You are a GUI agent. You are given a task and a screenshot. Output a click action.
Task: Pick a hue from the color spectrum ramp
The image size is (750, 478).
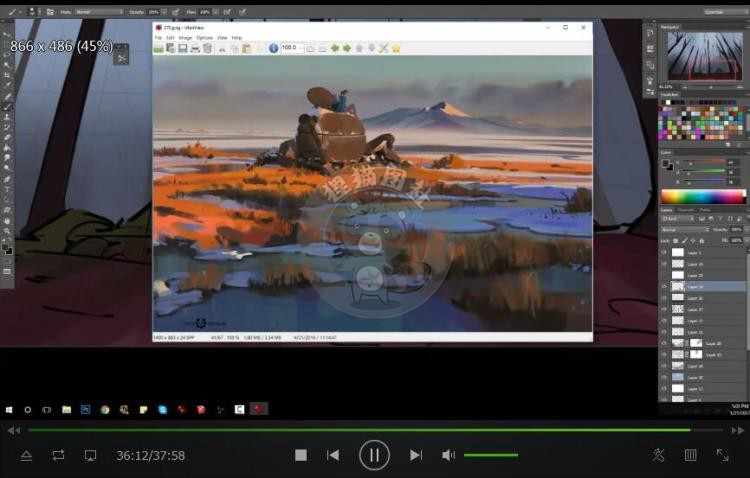(703, 197)
